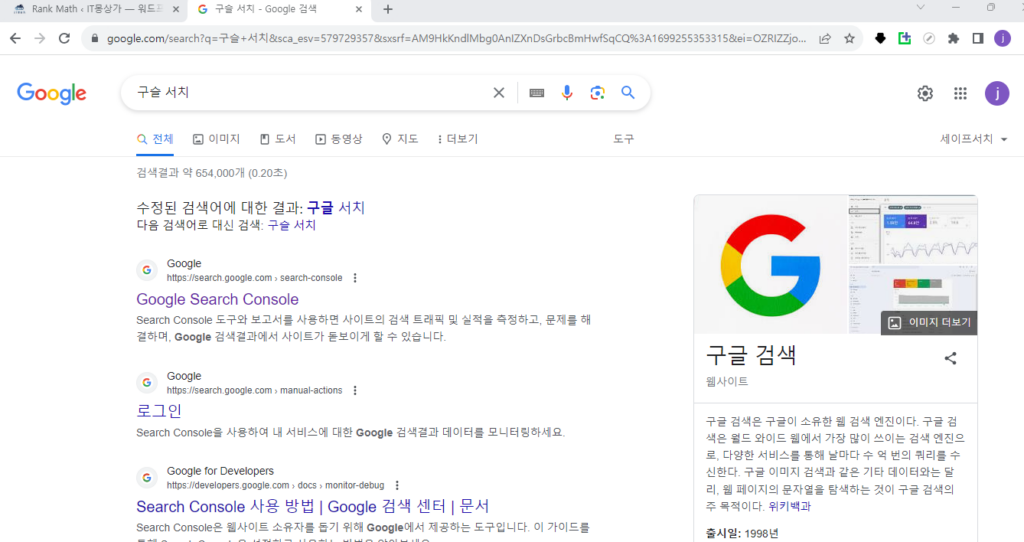Open the 위키백과 link in knowledge panel
The image size is (1024, 542).
pyautogui.click(x=790, y=506)
